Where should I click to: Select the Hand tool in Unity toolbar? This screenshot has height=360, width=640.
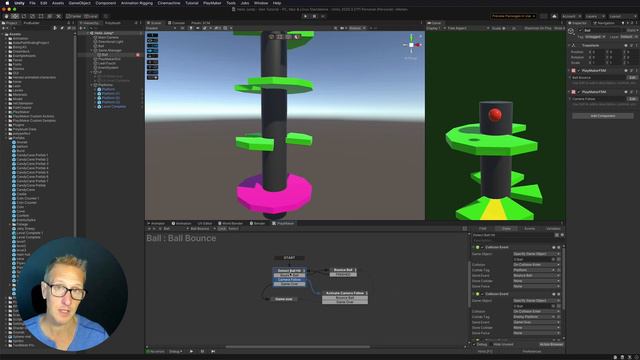[x=7, y=16]
